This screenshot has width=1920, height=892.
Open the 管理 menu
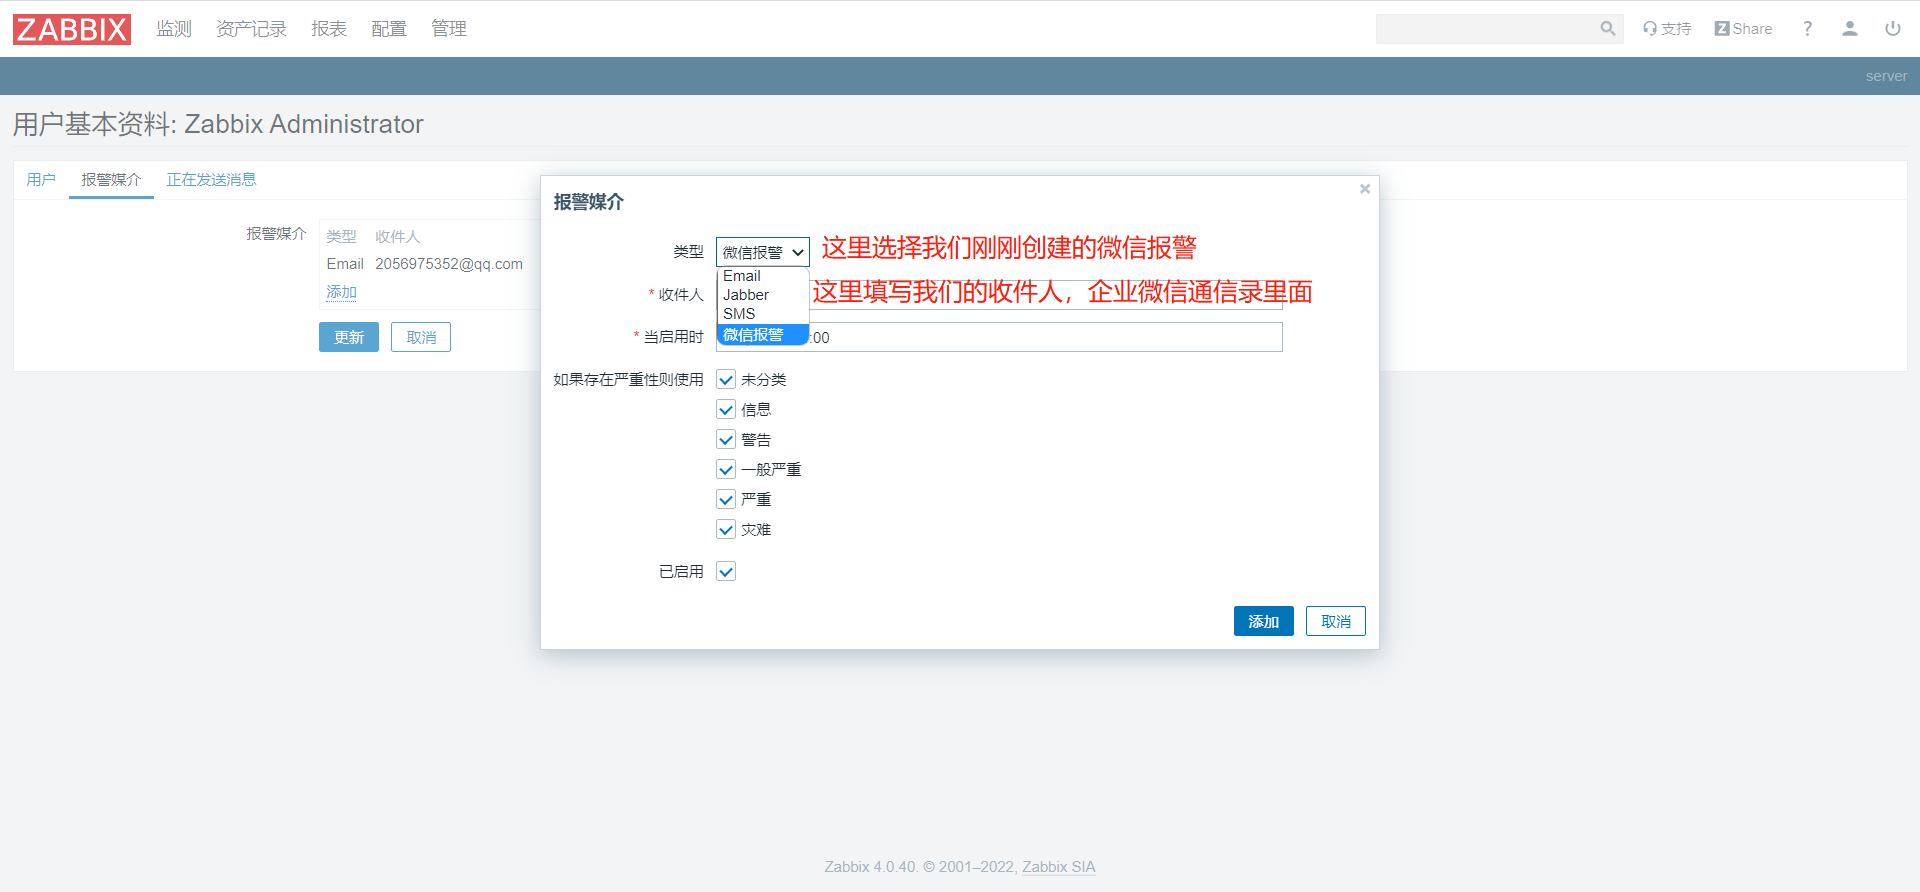[x=449, y=29]
